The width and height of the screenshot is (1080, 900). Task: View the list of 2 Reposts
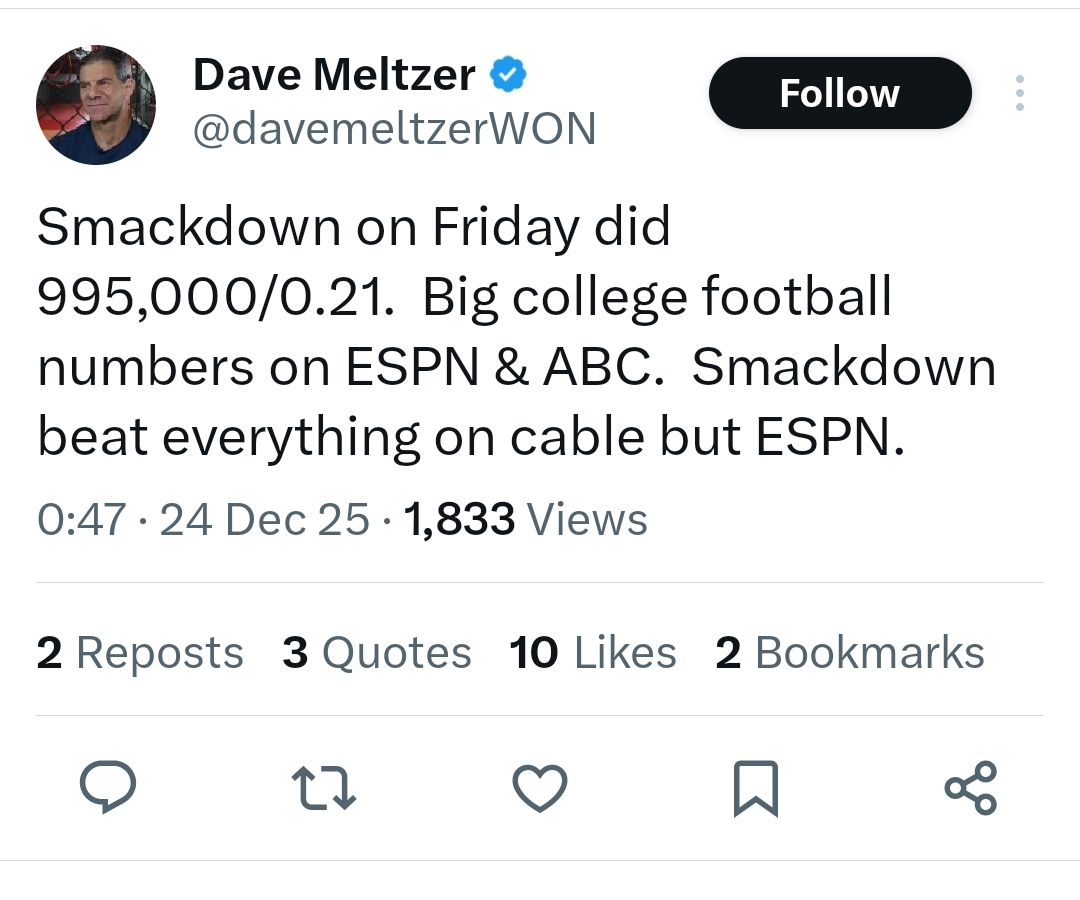click(x=140, y=653)
